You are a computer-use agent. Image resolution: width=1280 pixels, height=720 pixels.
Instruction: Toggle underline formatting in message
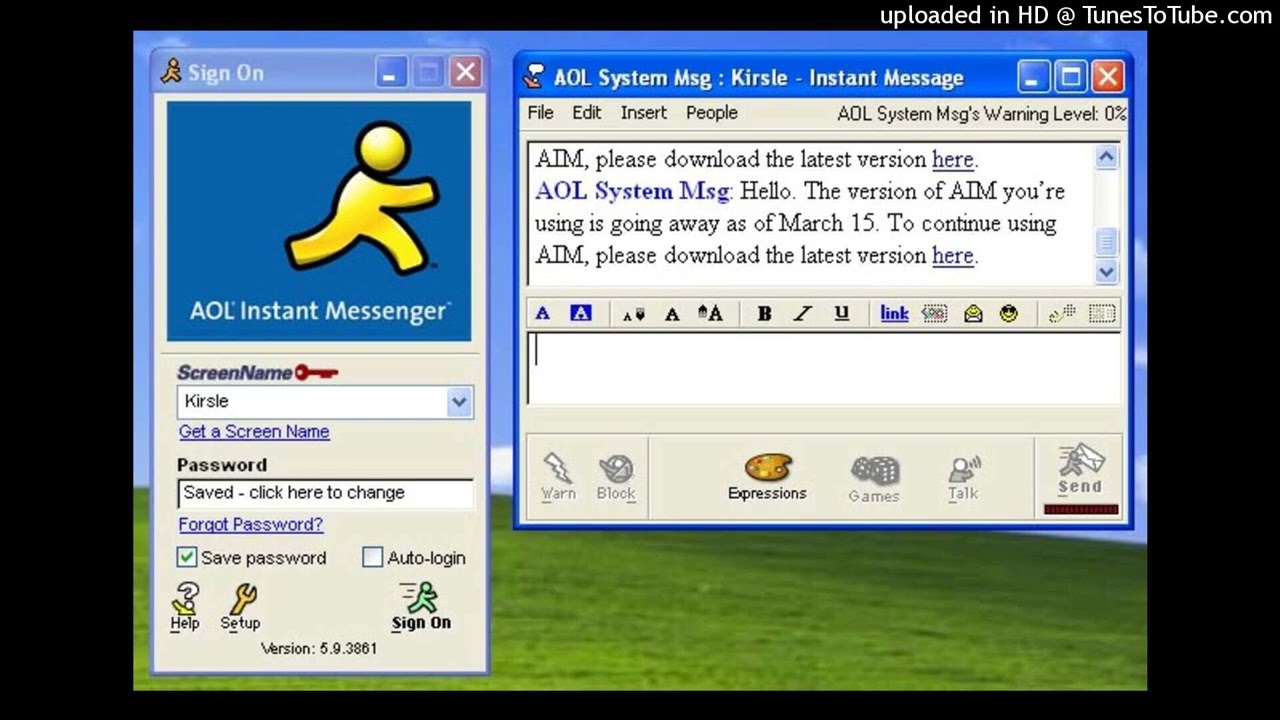pyautogui.click(x=841, y=313)
